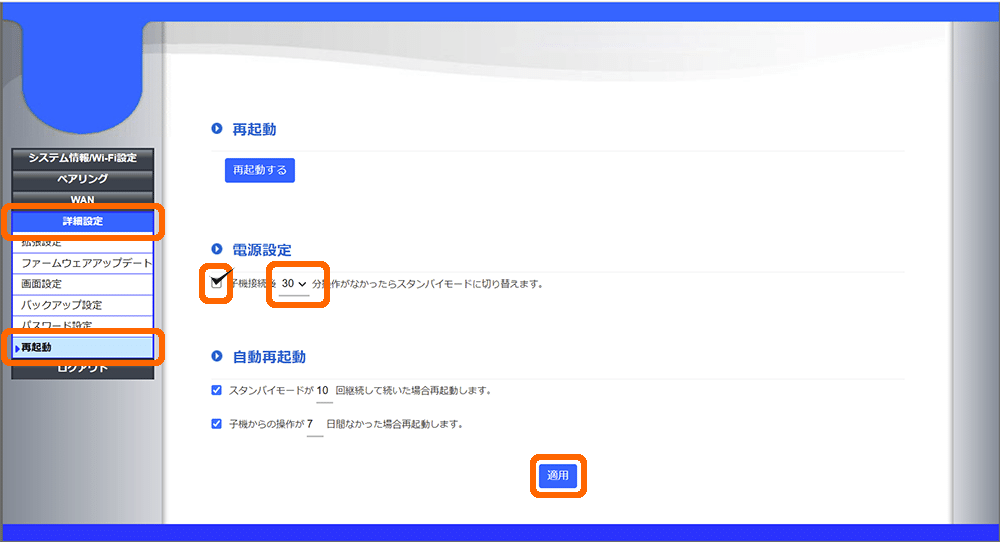Open the ペアリング menu

82,179
